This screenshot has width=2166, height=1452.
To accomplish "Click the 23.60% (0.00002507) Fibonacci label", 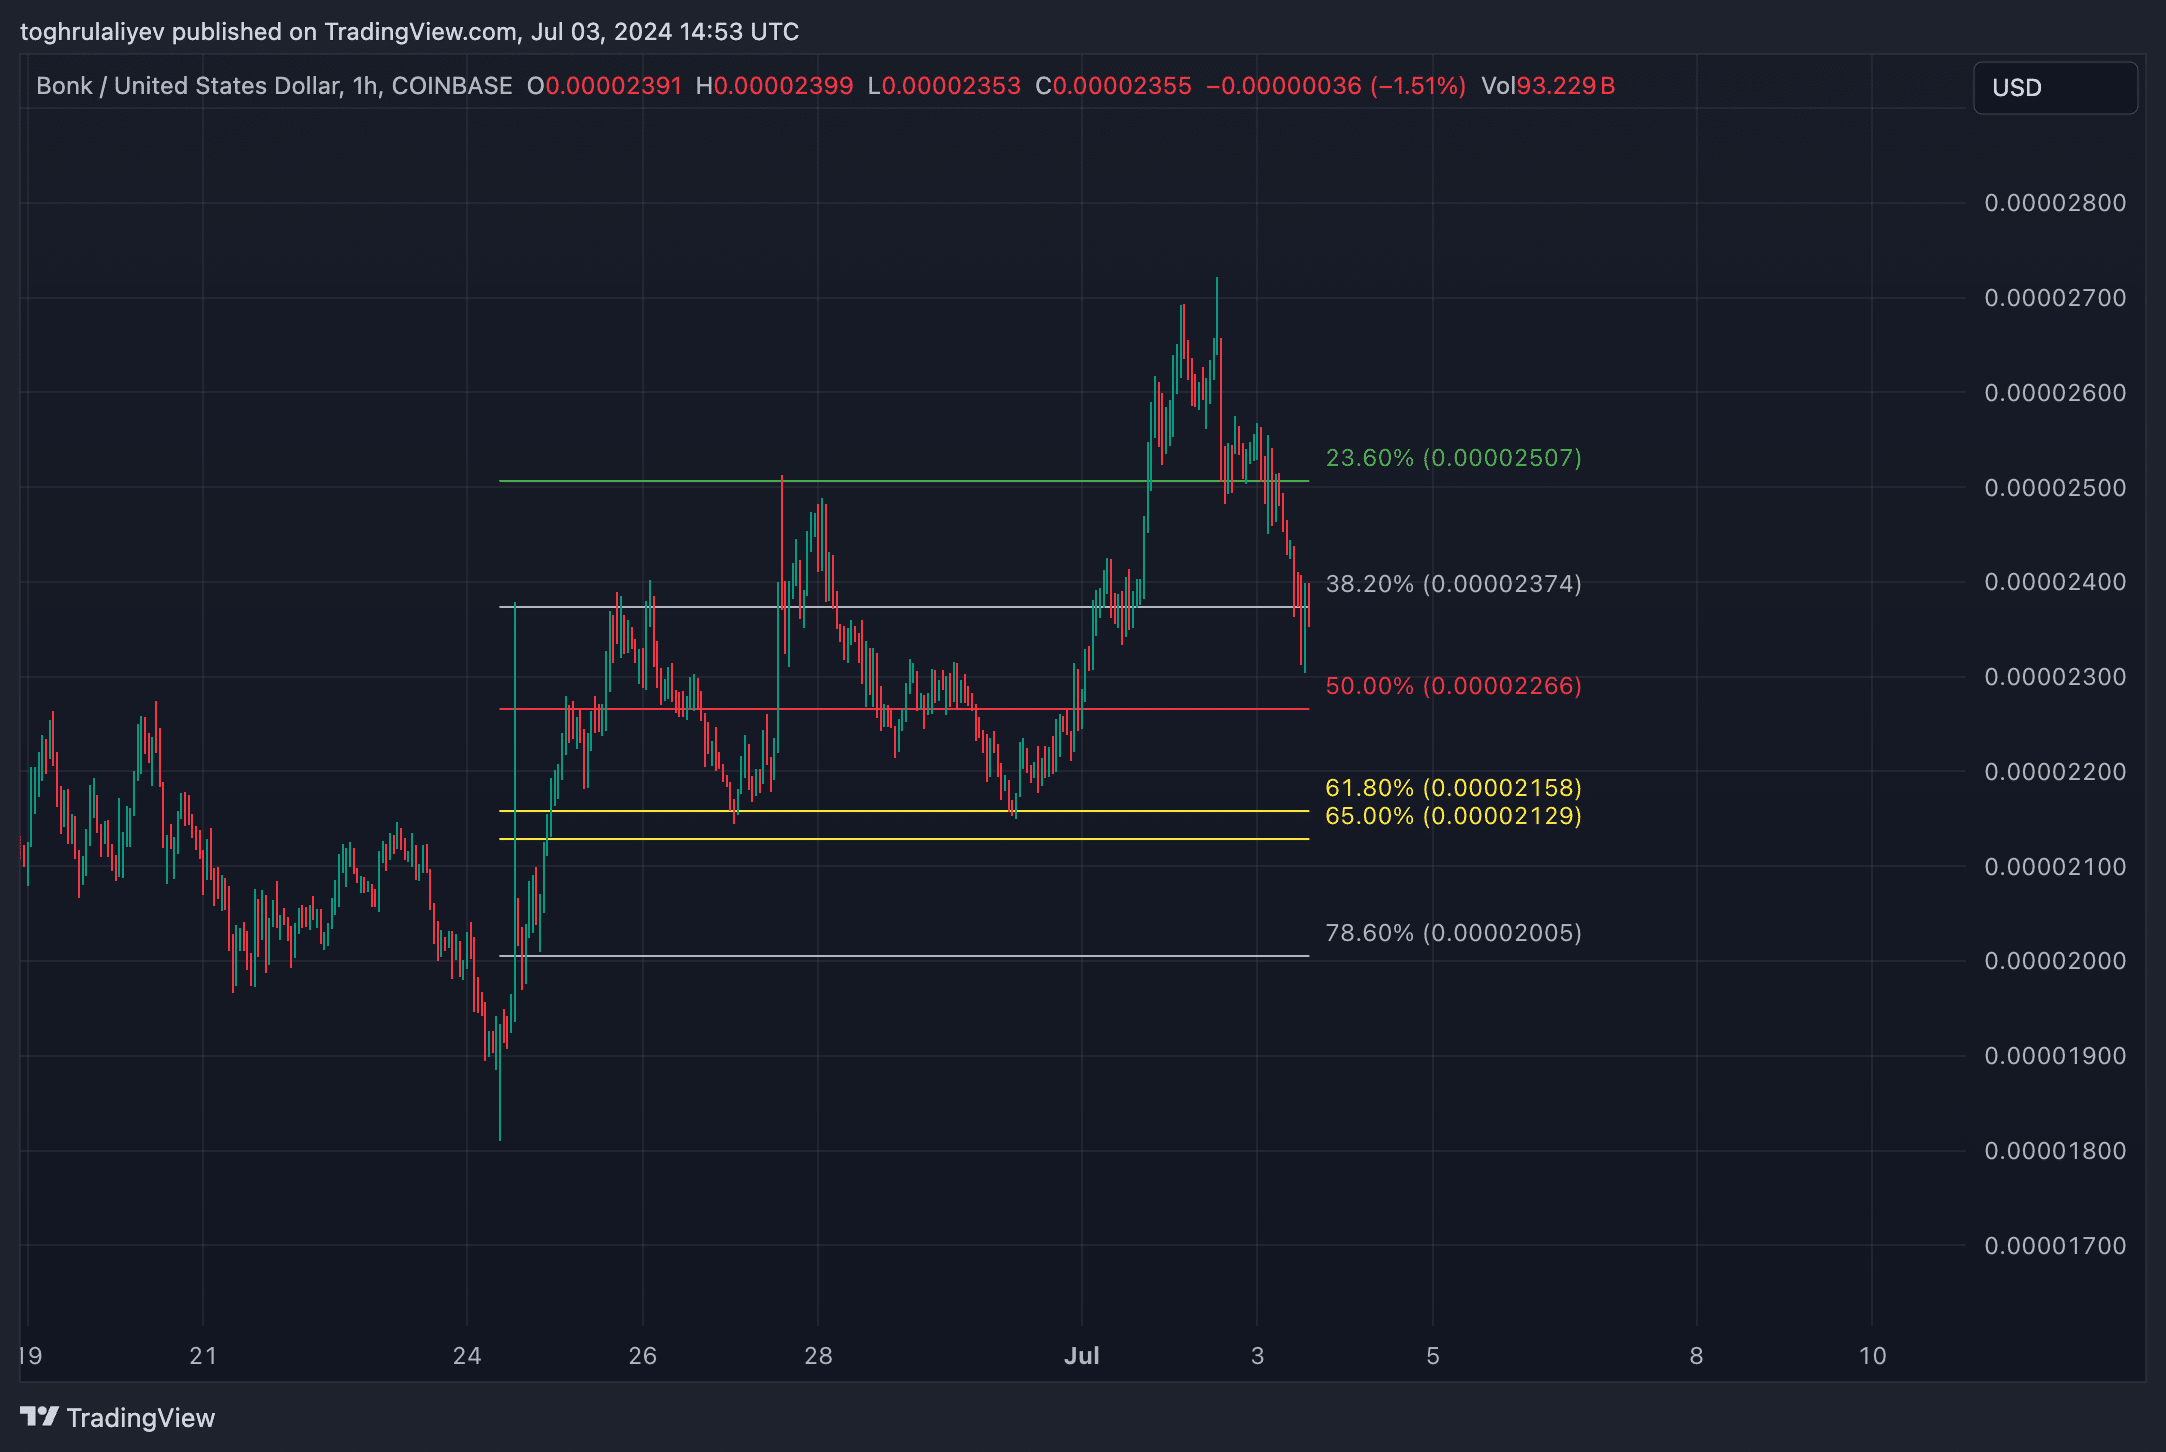I will click(1453, 458).
